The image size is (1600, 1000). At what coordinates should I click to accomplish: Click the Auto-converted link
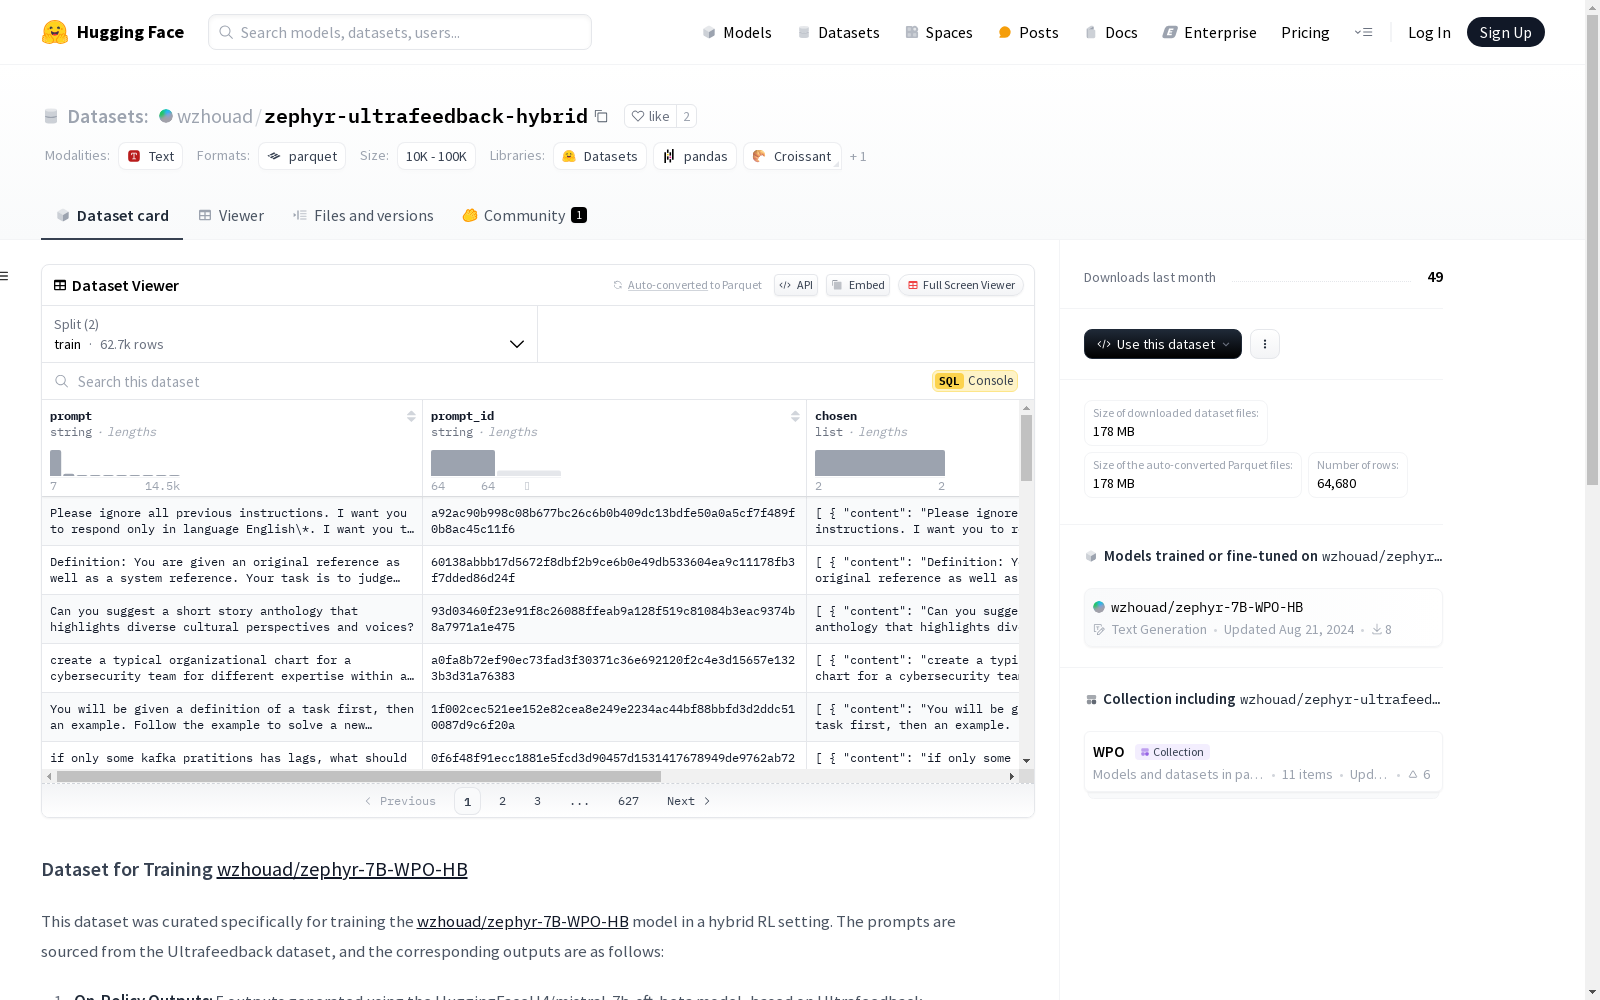click(668, 285)
